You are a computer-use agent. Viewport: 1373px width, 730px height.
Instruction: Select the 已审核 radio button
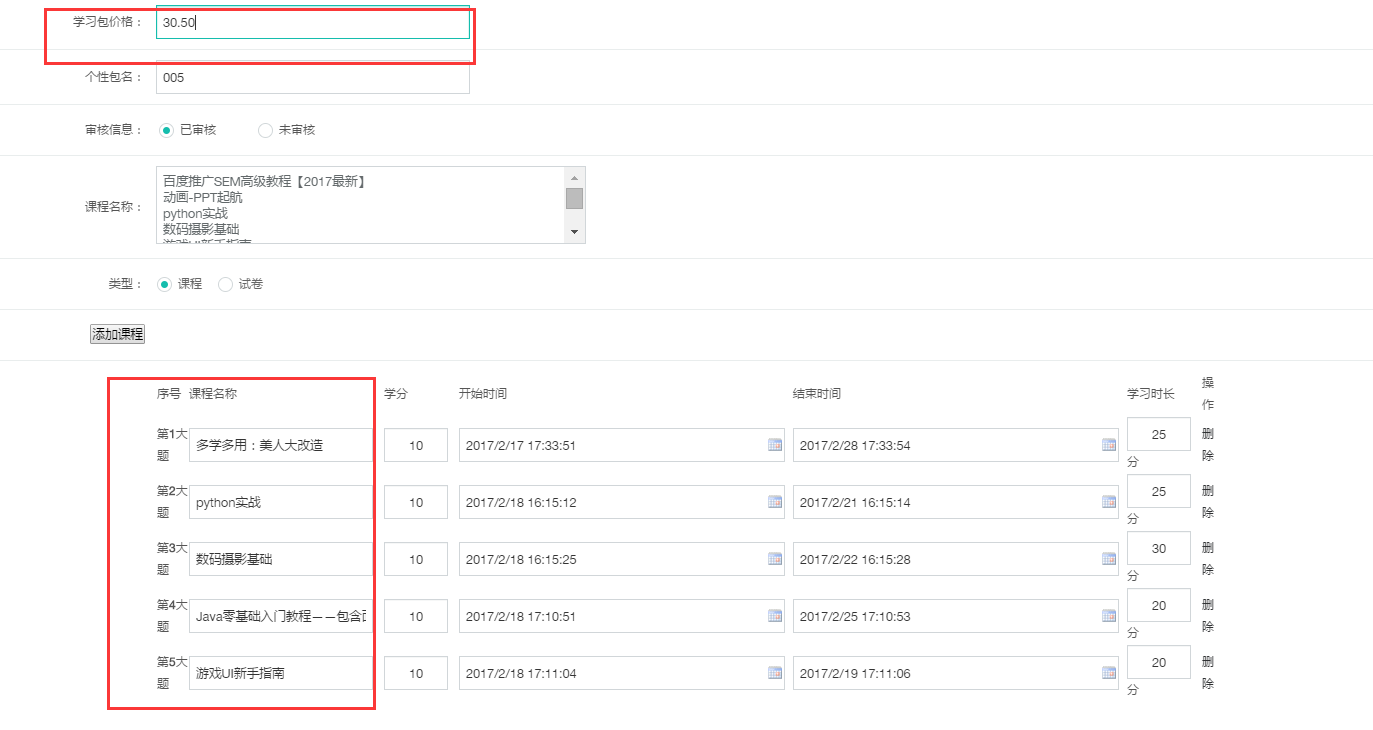point(167,130)
